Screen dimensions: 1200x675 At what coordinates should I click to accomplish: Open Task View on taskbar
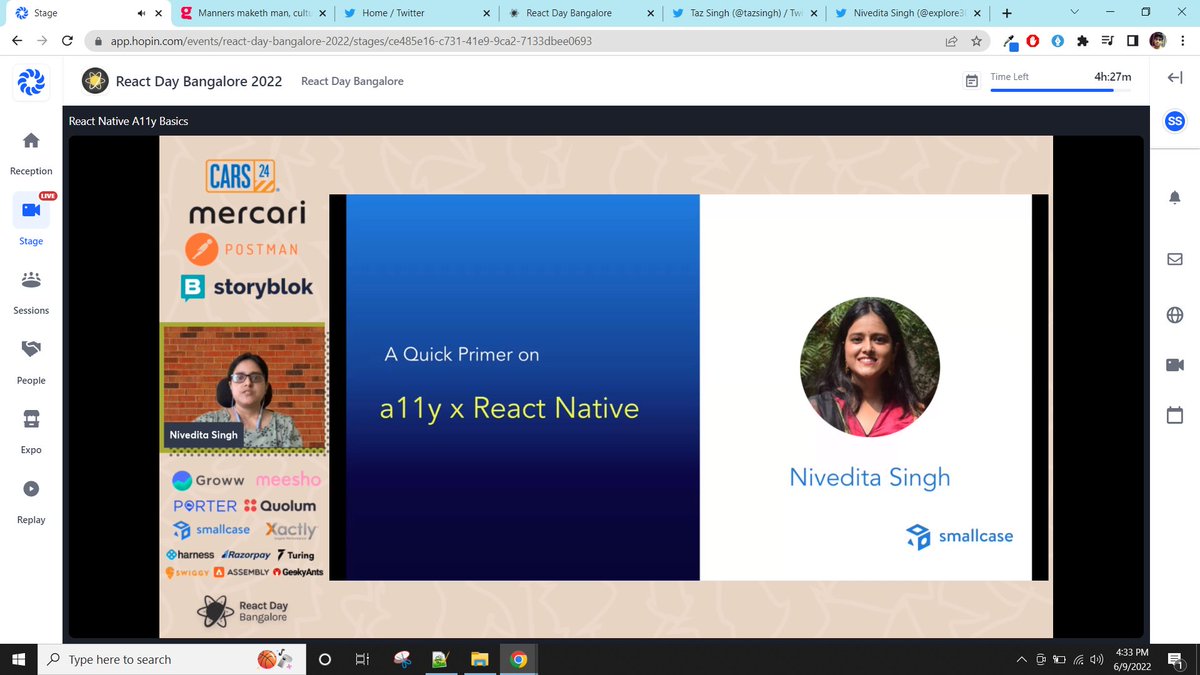coord(361,659)
